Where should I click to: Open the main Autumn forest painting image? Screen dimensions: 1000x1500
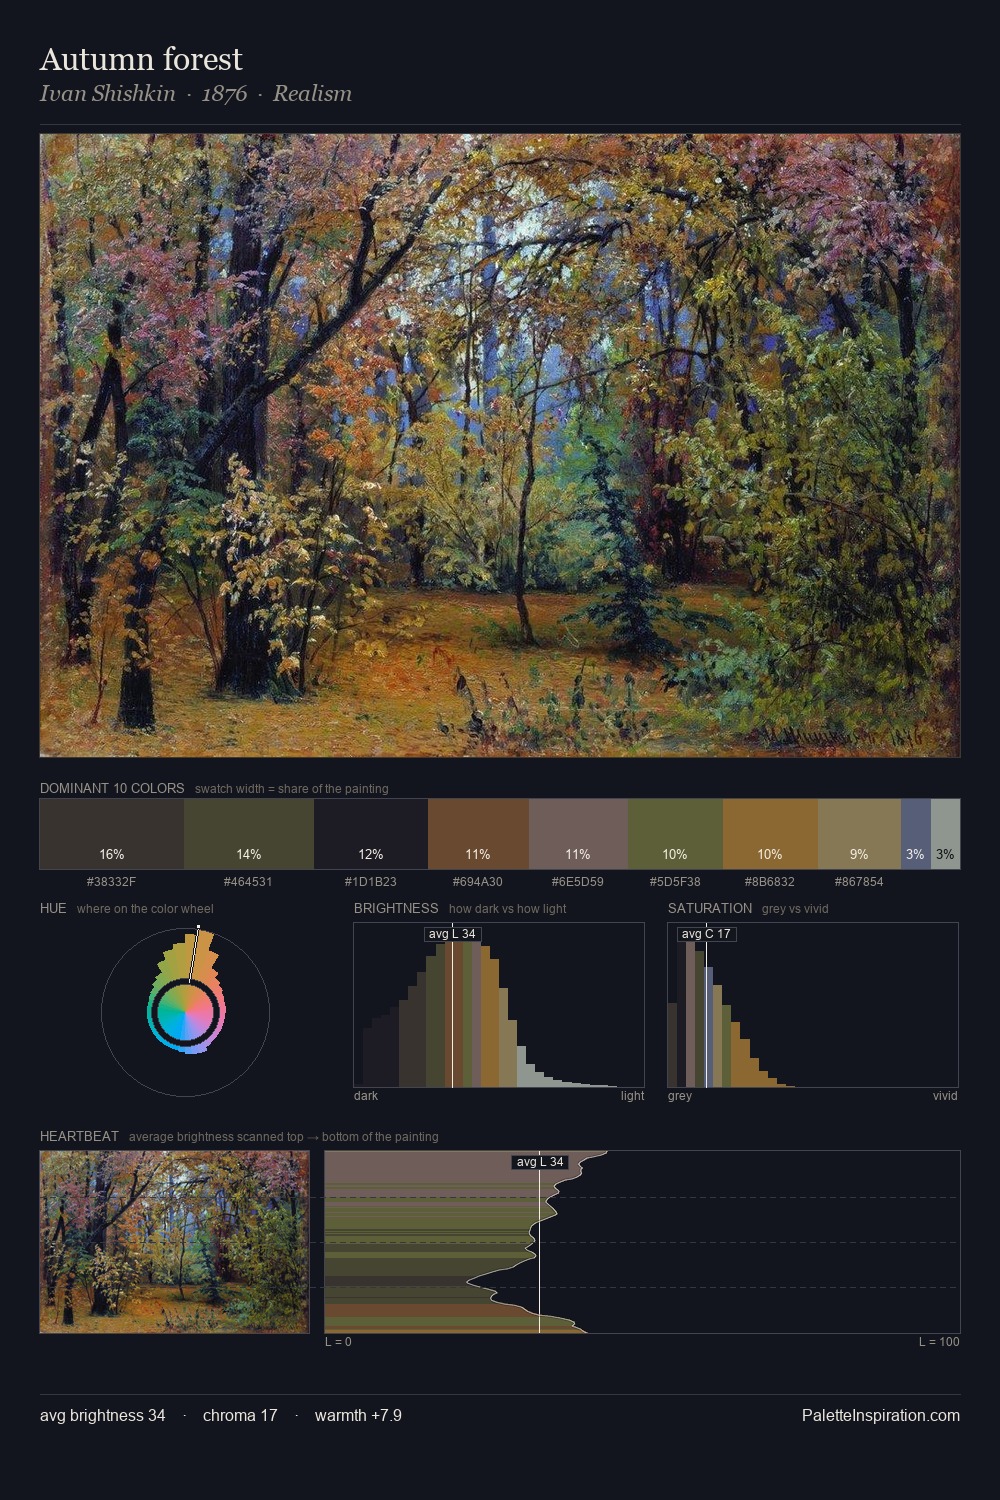500,446
